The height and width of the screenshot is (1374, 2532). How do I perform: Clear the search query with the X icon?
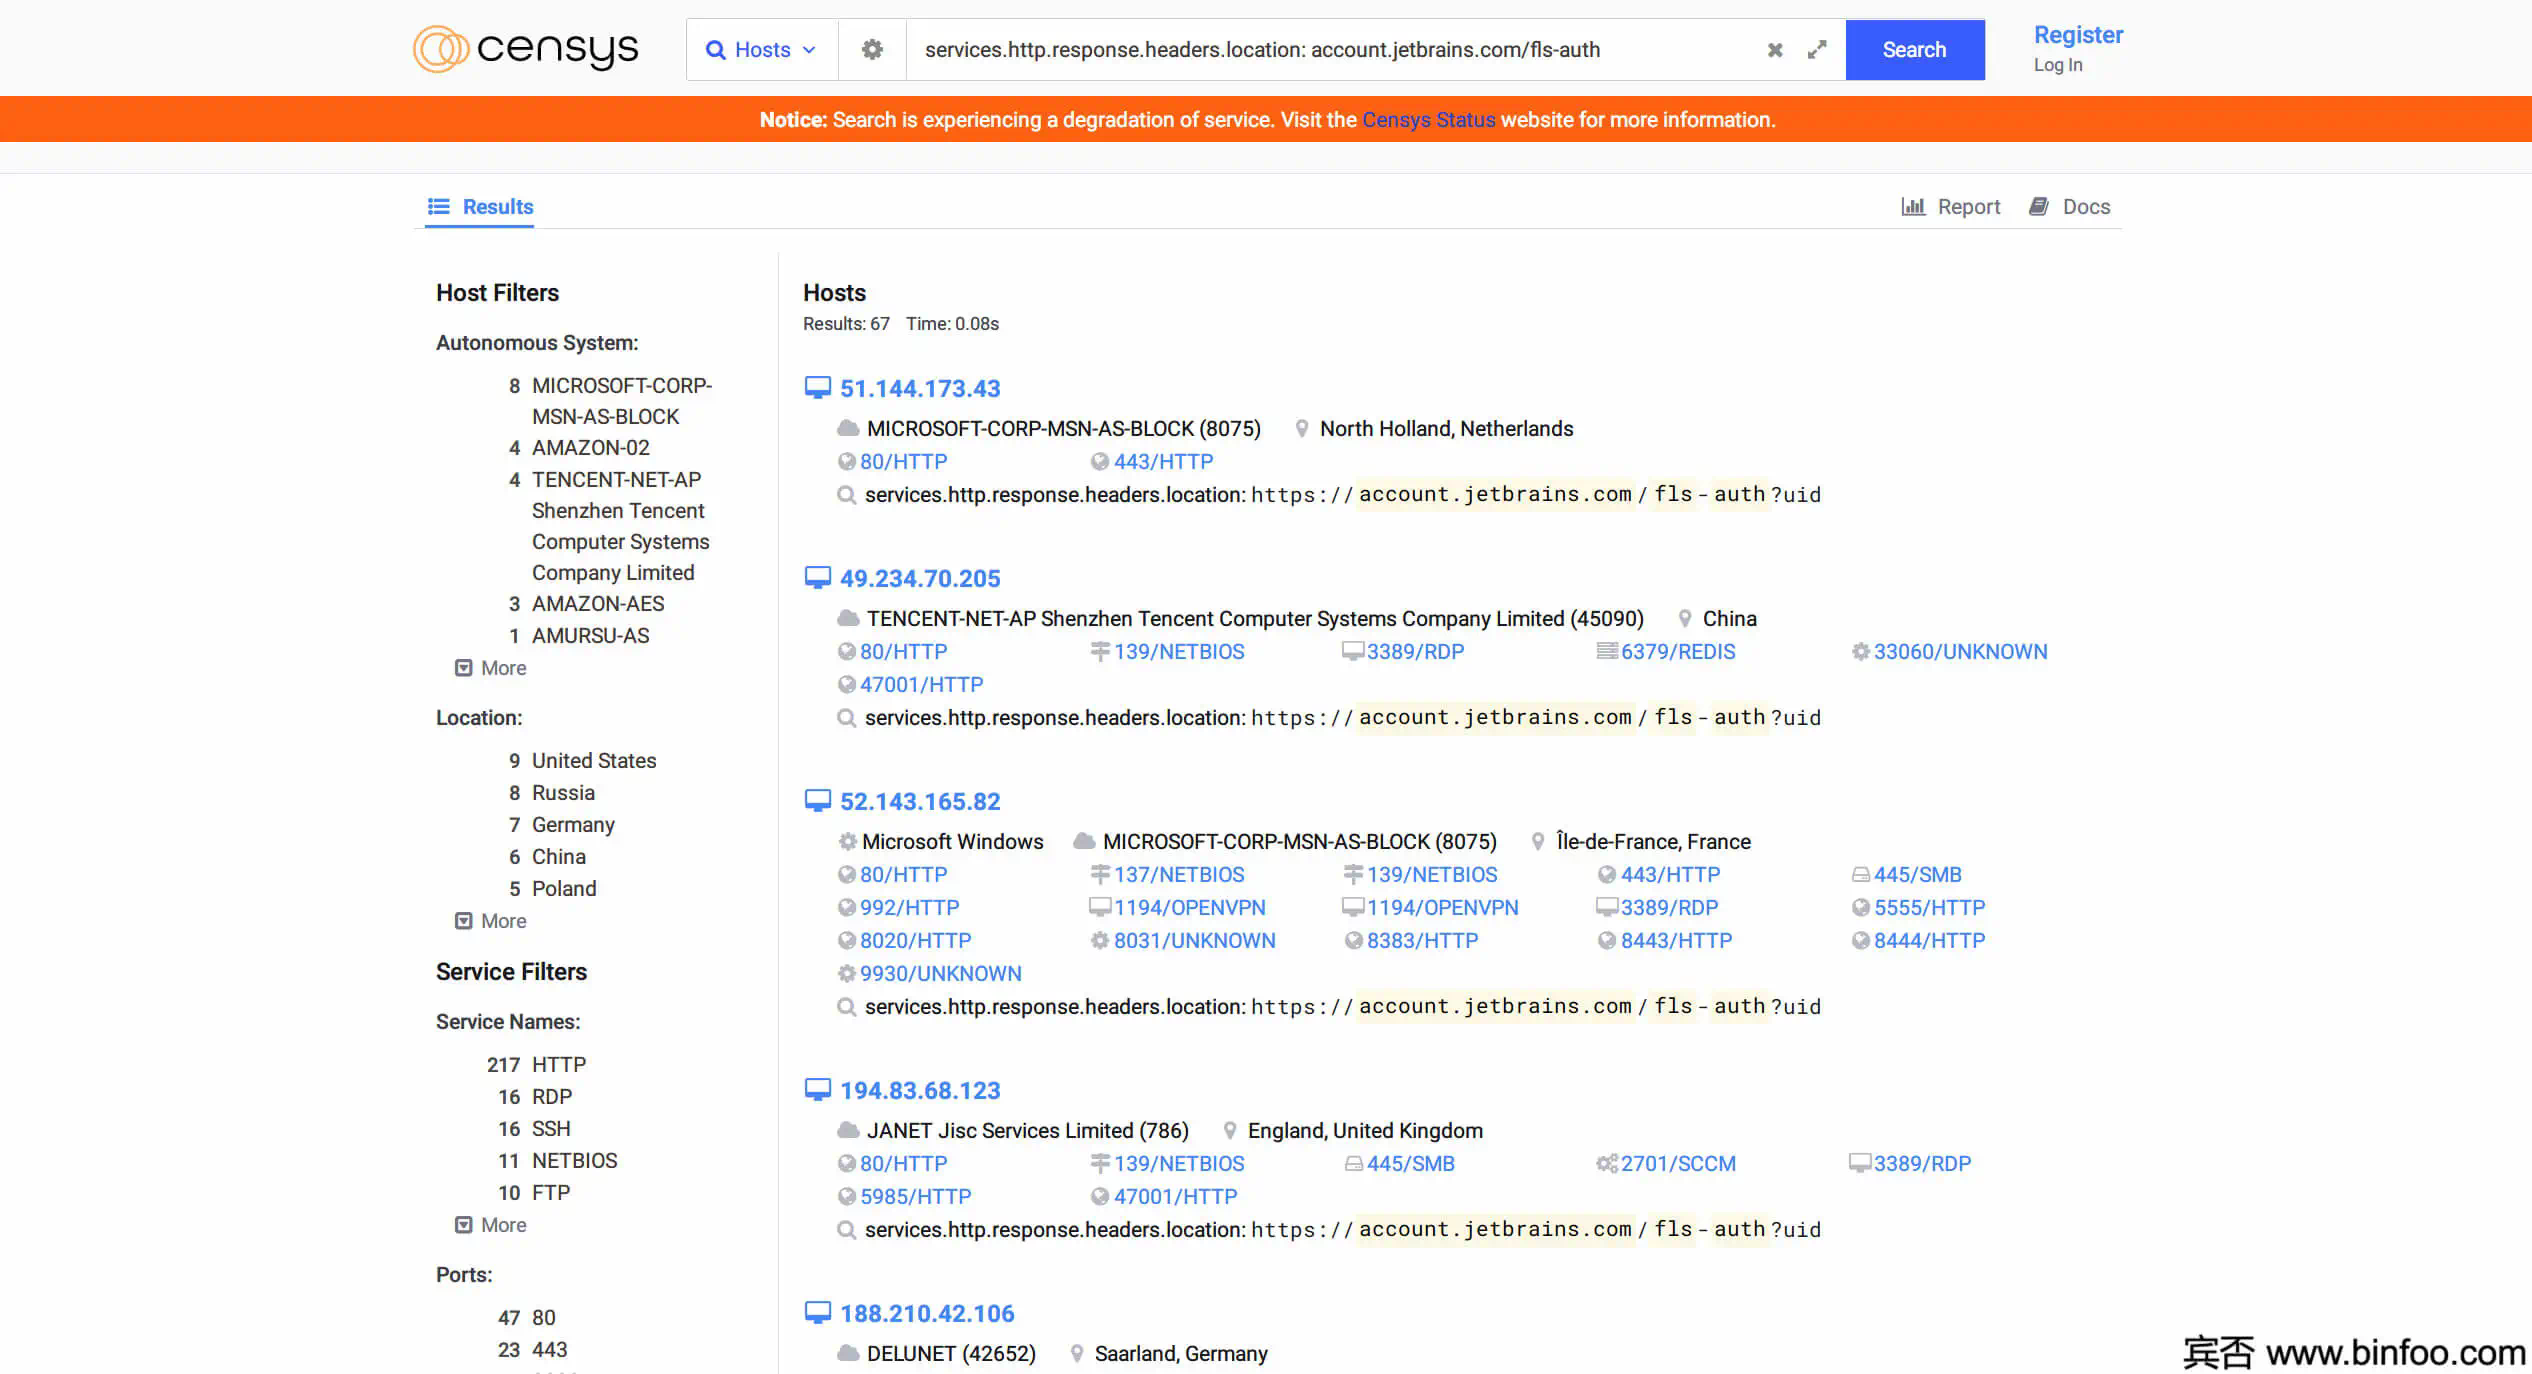[x=1775, y=49]
